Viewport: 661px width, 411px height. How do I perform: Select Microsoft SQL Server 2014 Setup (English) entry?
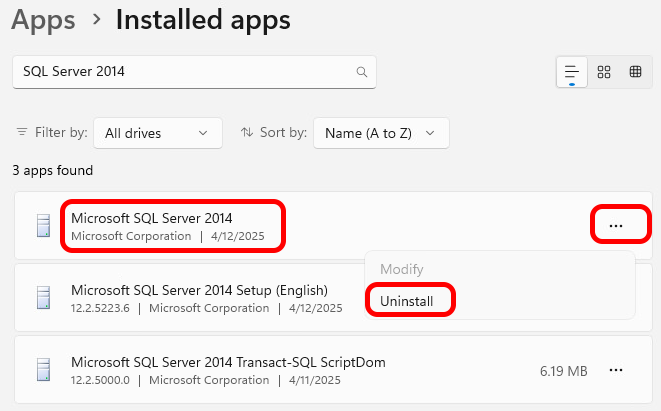tap(200, 298)
